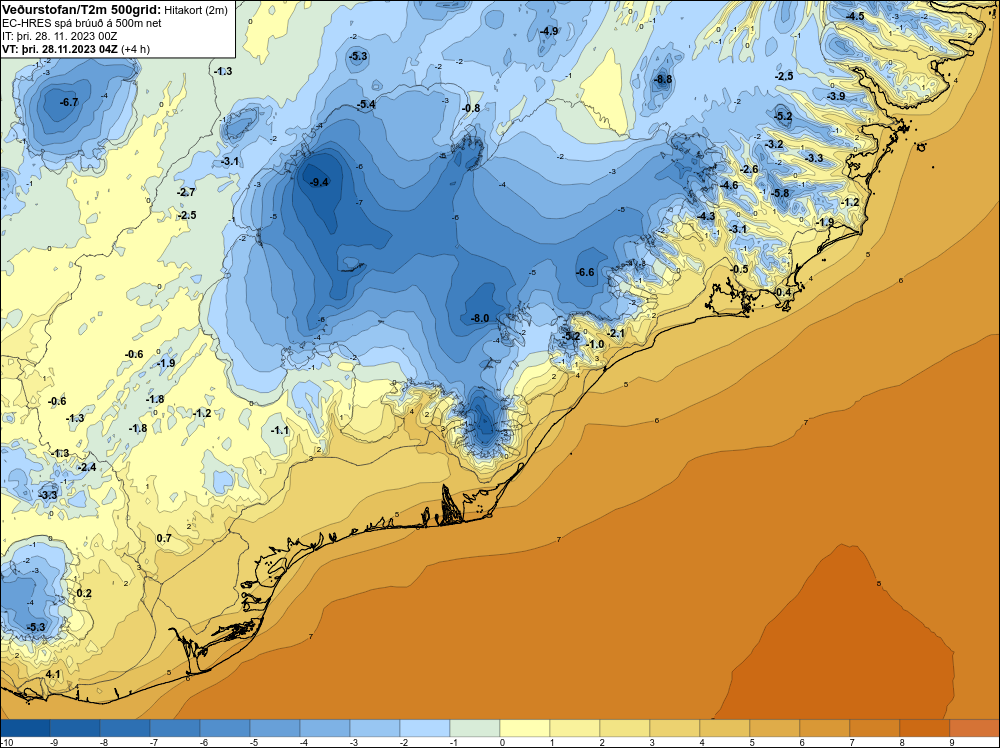Viewport: 1000px width, 748px height.
Task: Click the -3.9 temperature label
Action: (x=836, y=96)
